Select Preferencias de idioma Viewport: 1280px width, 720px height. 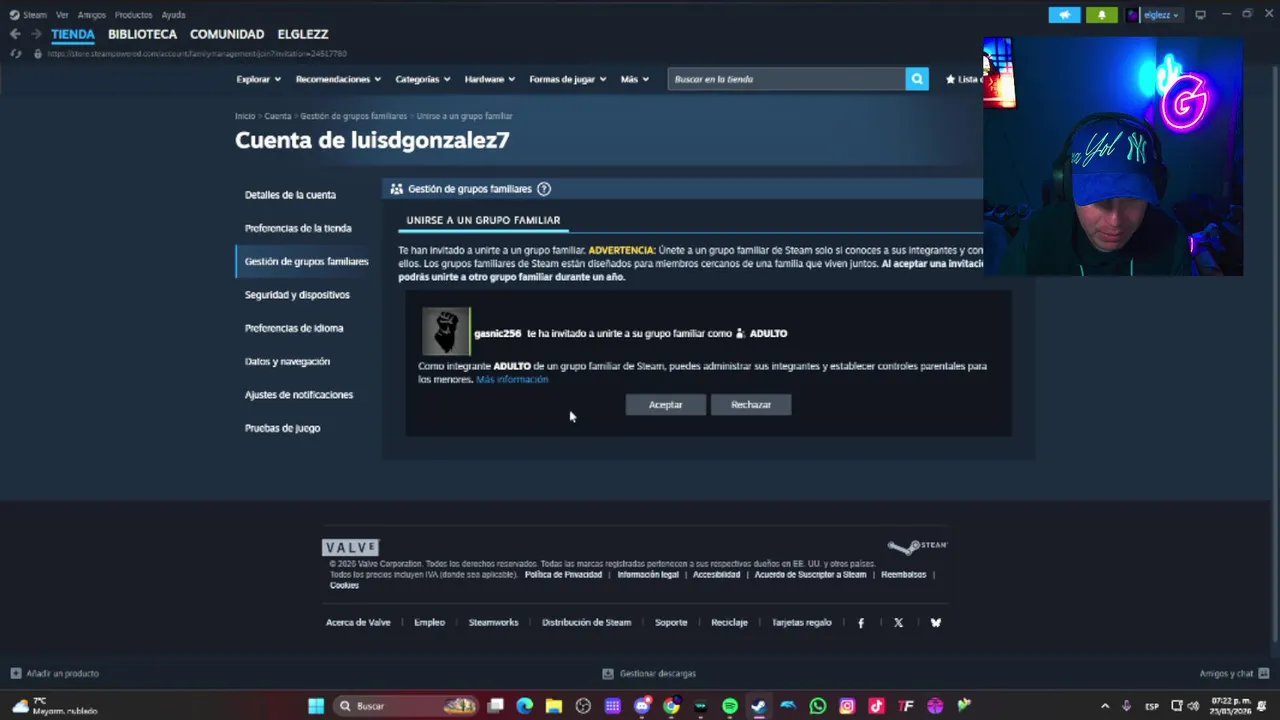[294, 328]
